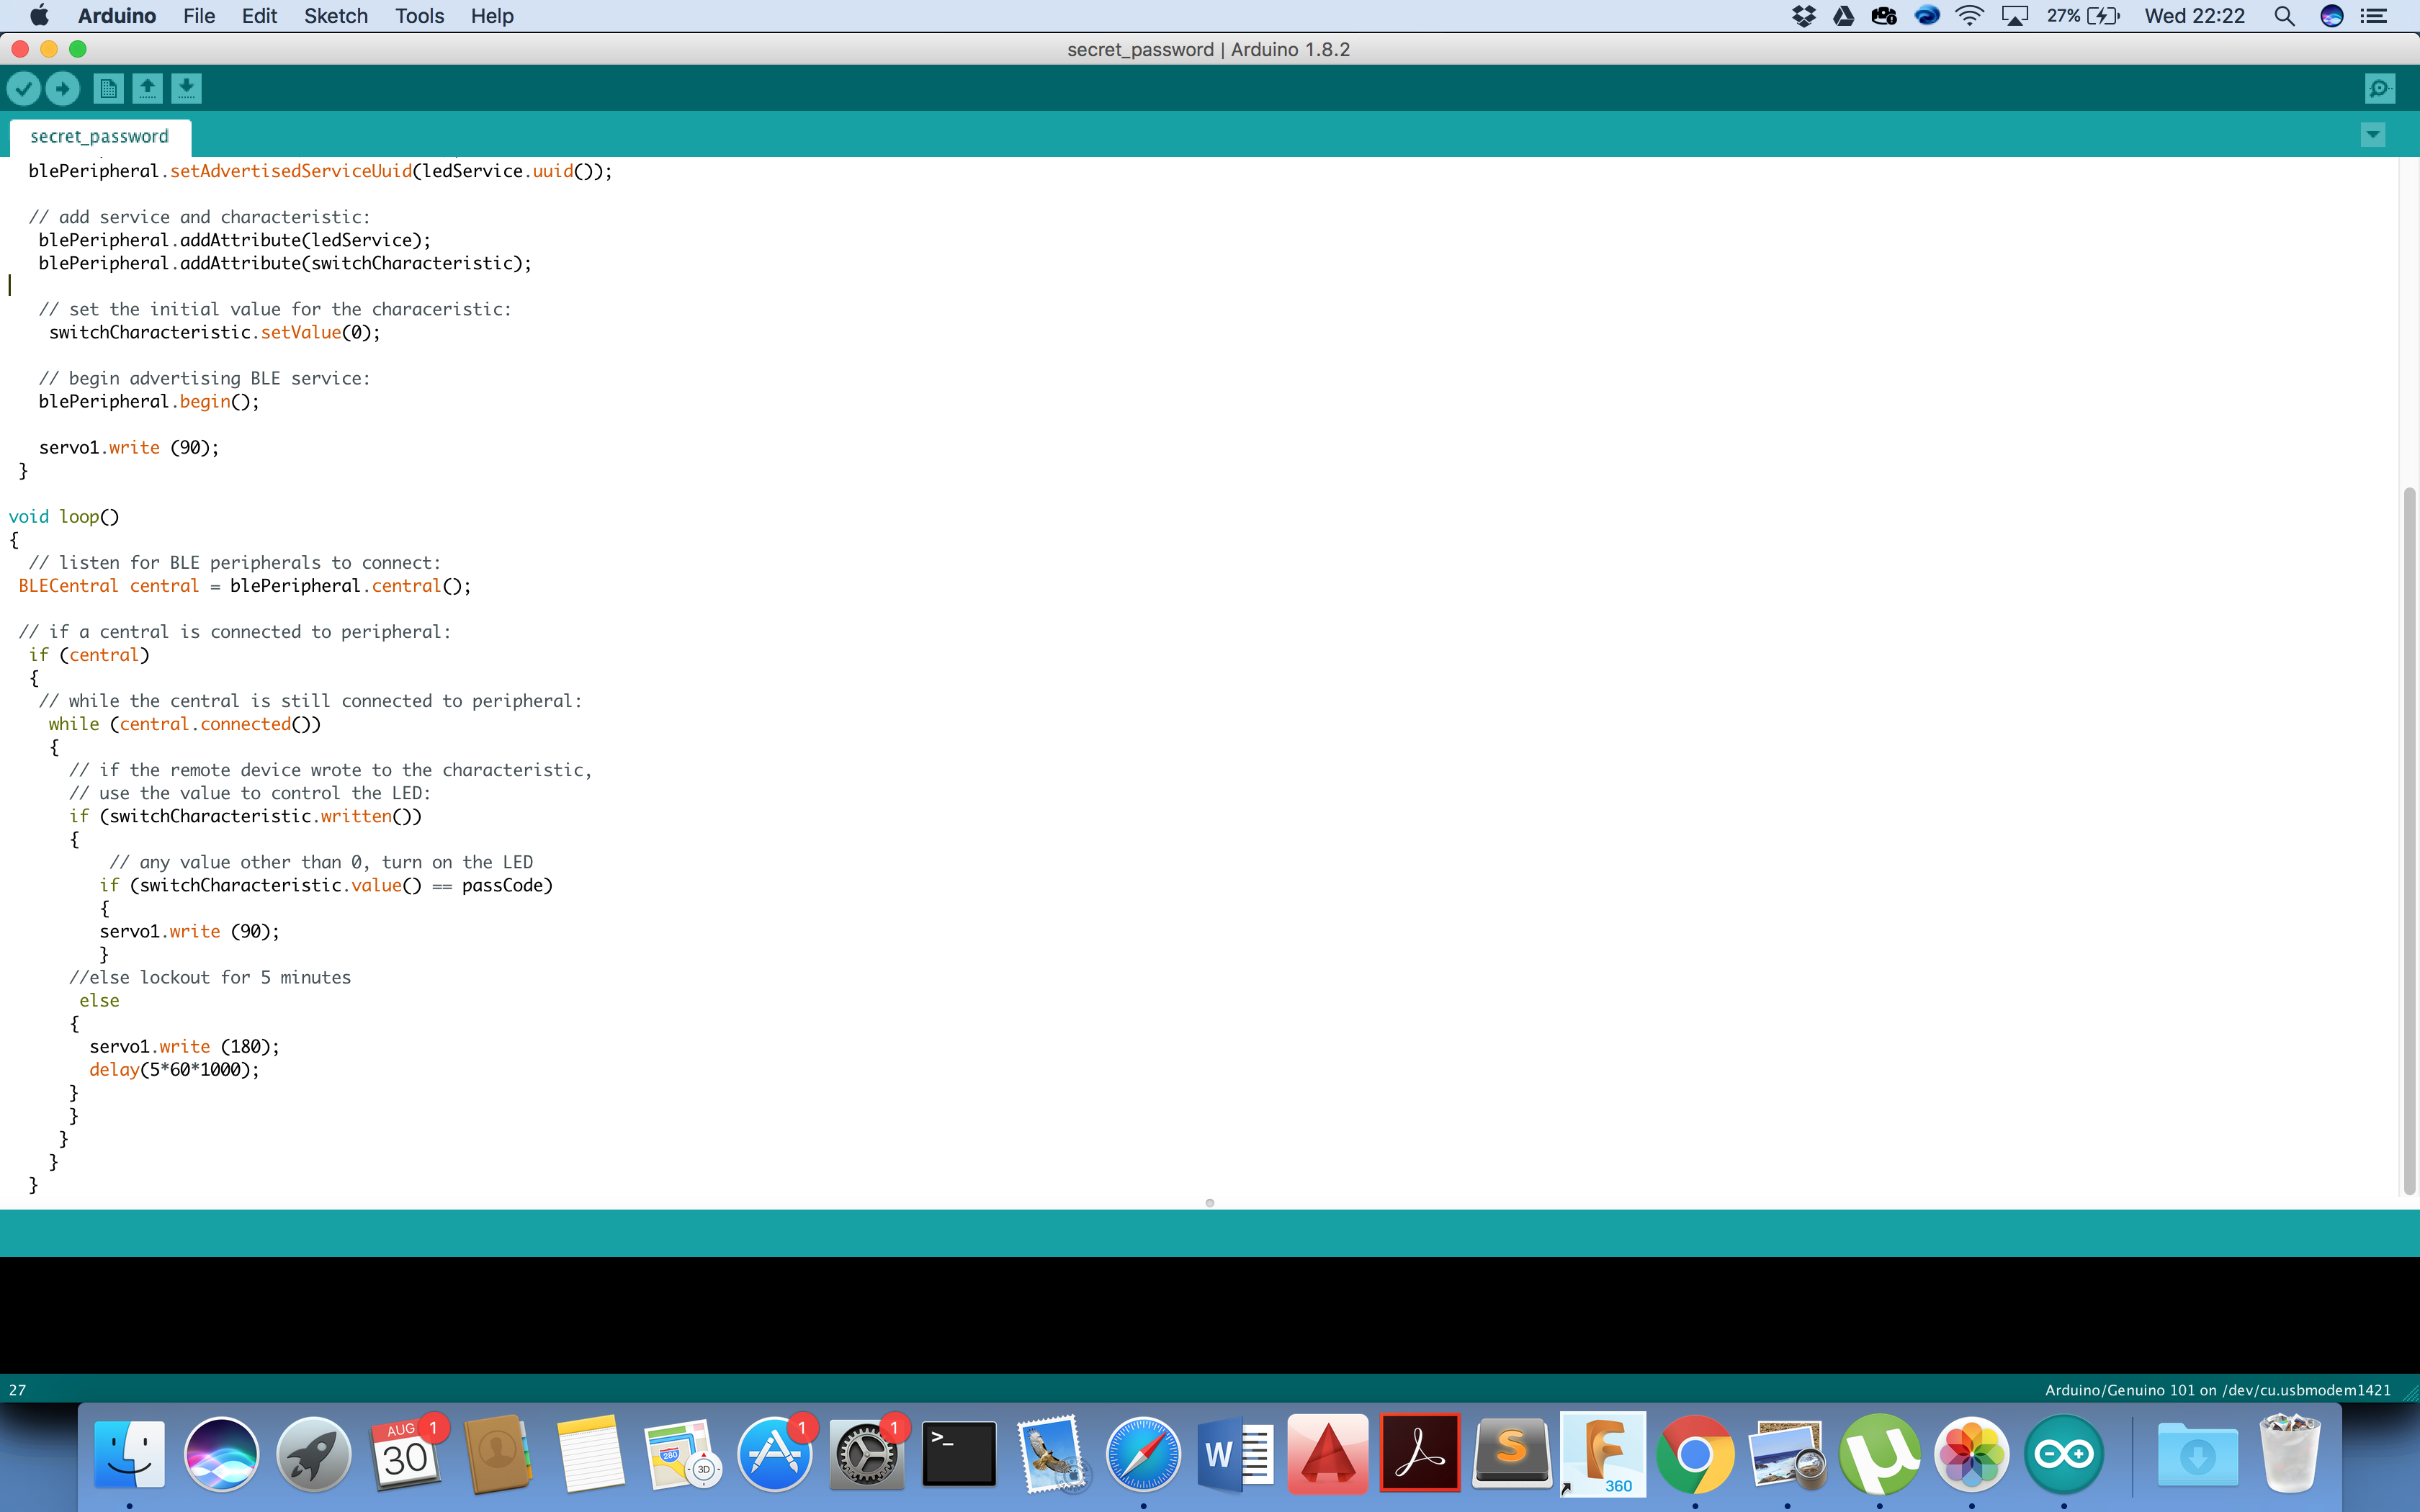
Task: Open a sketch with the Open arrow icon
Action: click(x=147, y=89)
